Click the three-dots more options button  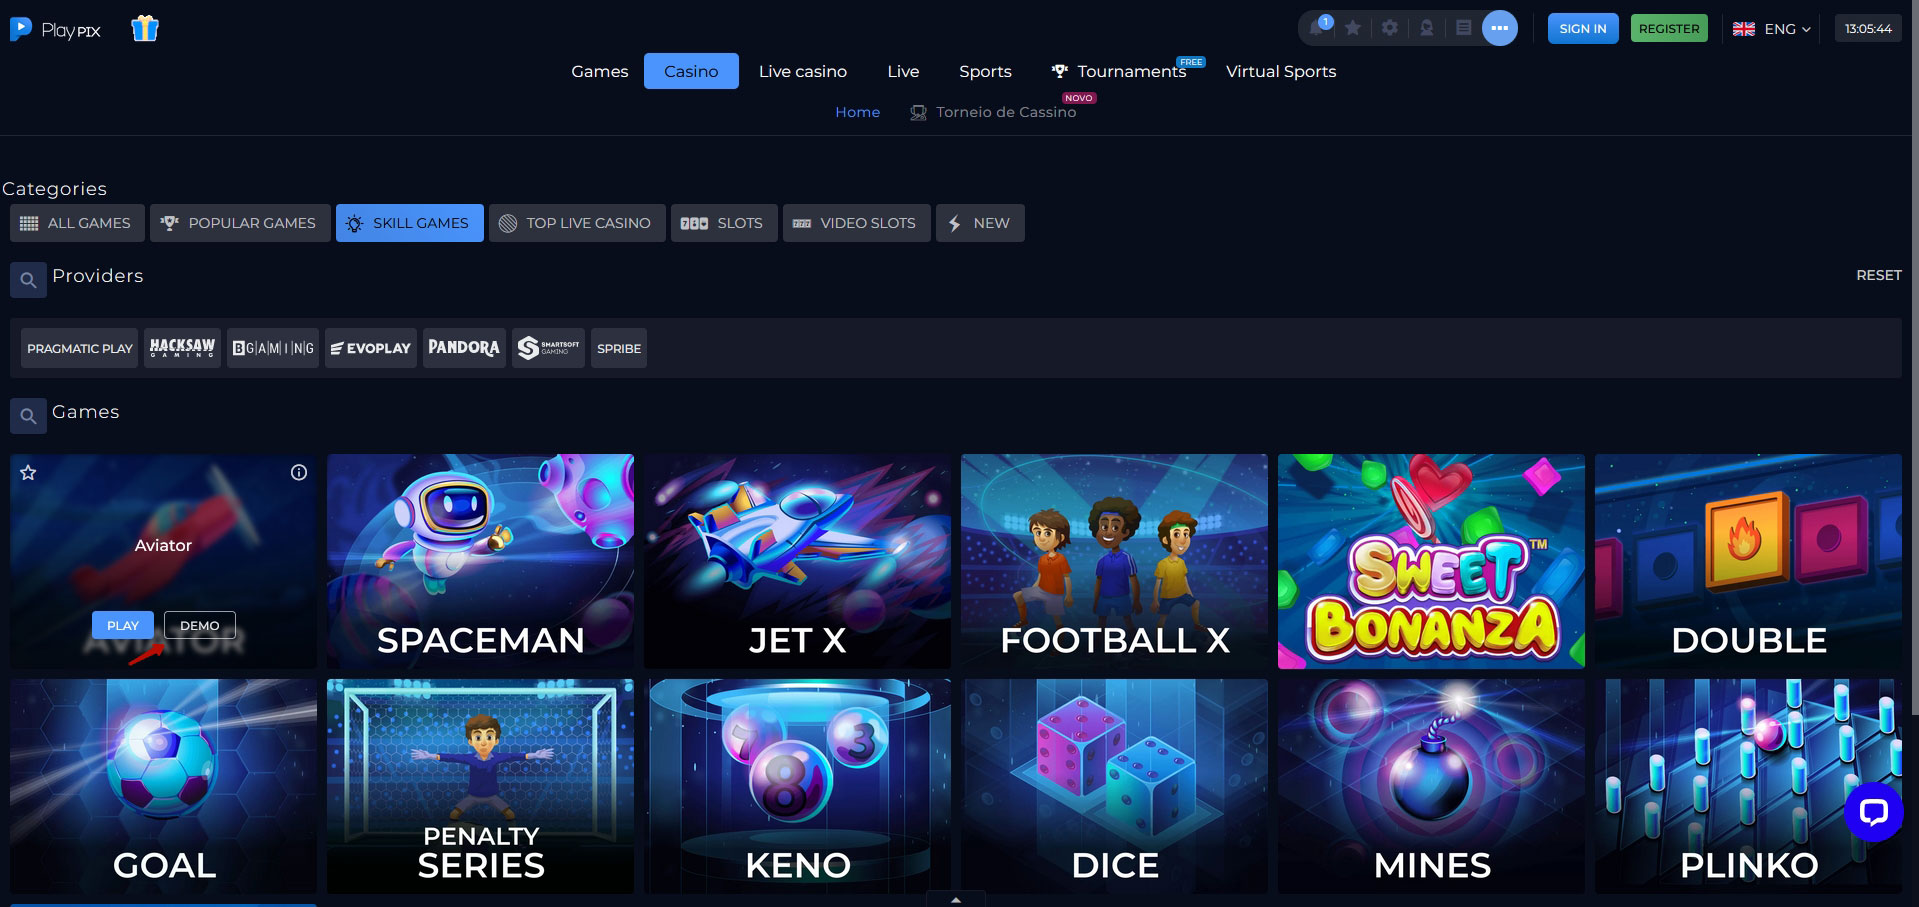(1499, 28)
